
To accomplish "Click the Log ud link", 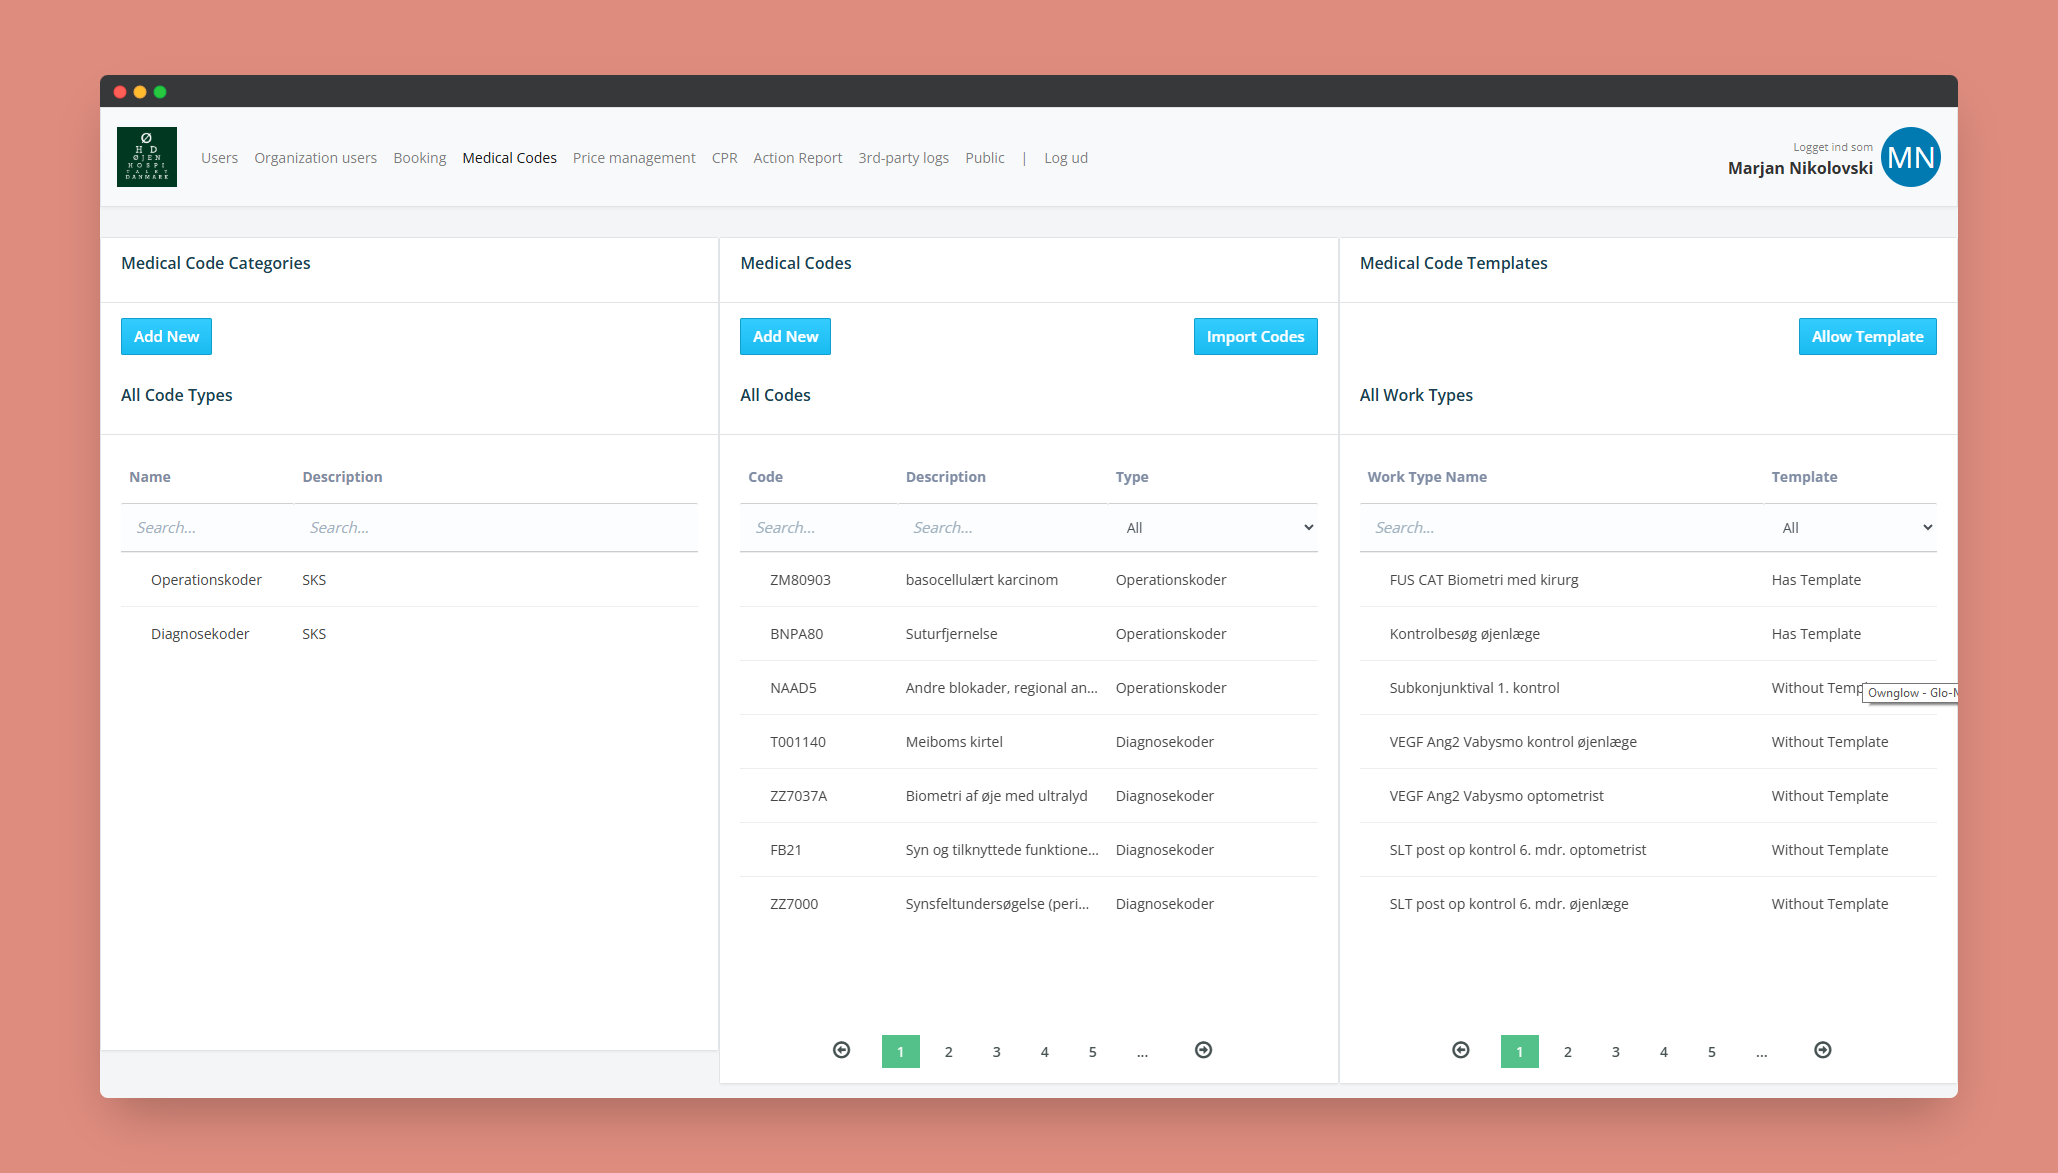I will (x=1065, y=158).
